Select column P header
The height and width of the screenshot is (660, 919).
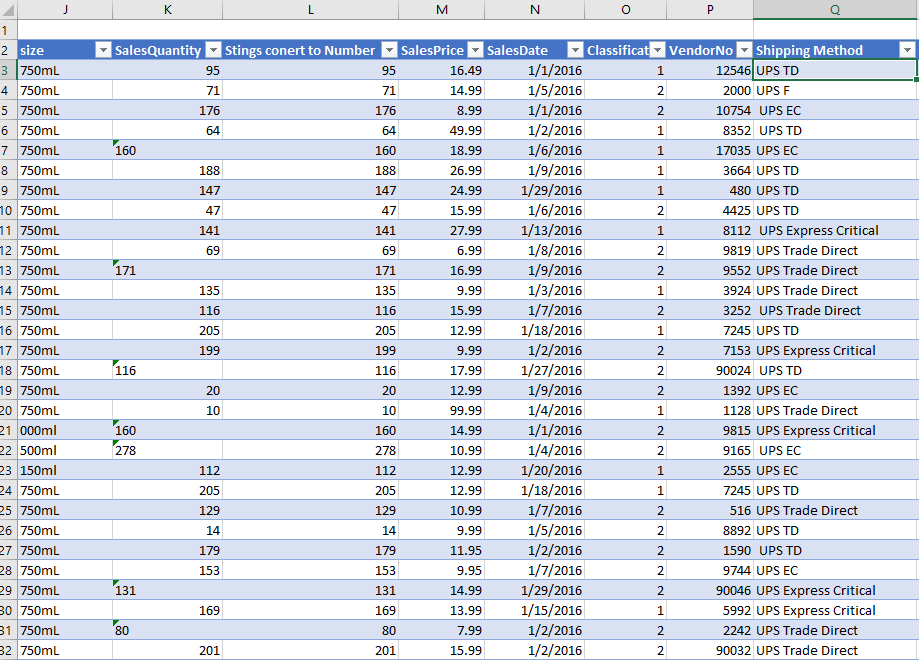point(710,9)
